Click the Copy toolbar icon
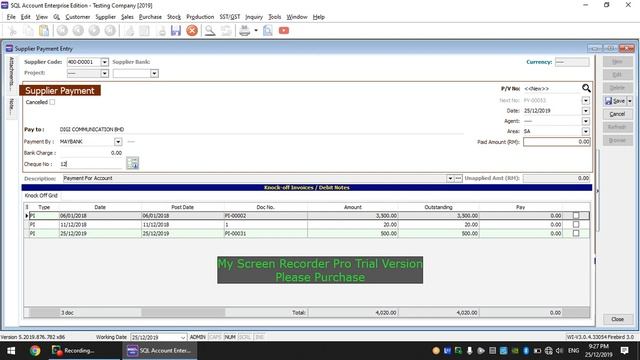 28,31
